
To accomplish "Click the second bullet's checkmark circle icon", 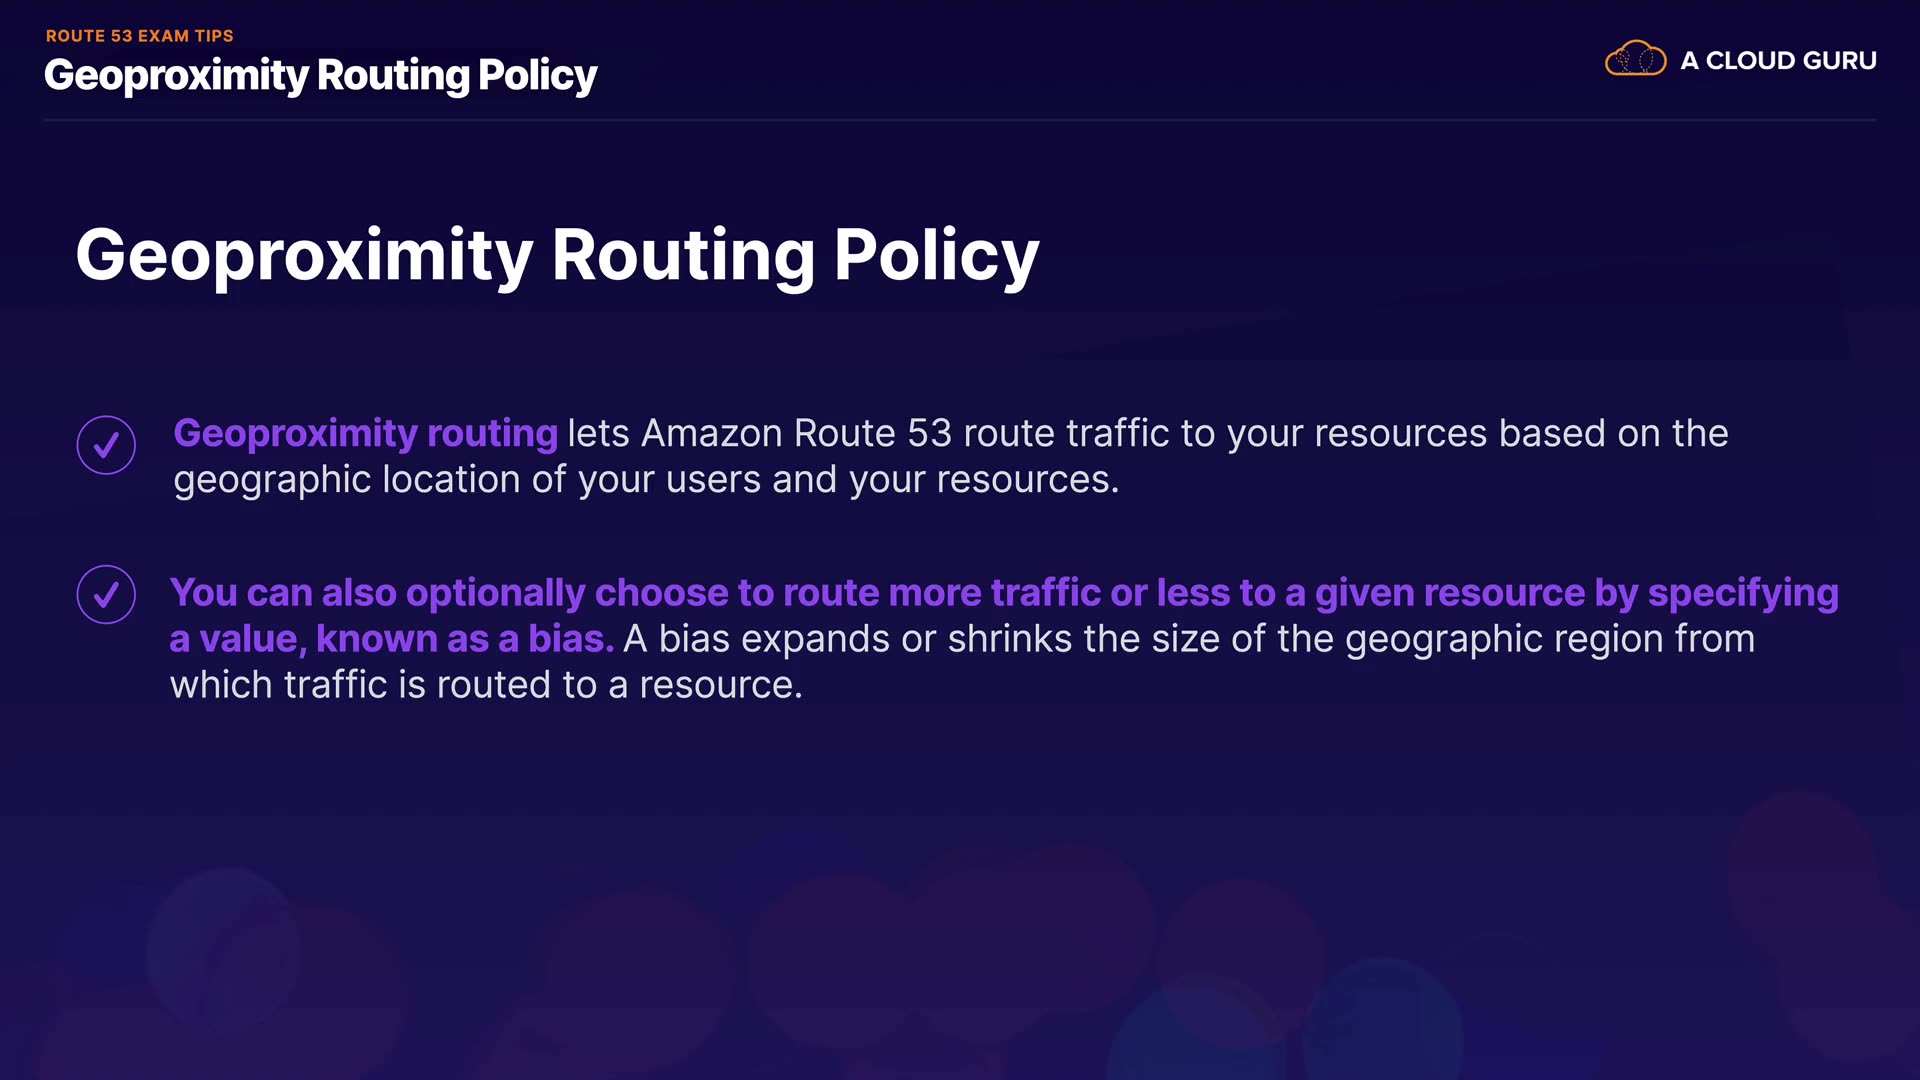I will (106, 595).
